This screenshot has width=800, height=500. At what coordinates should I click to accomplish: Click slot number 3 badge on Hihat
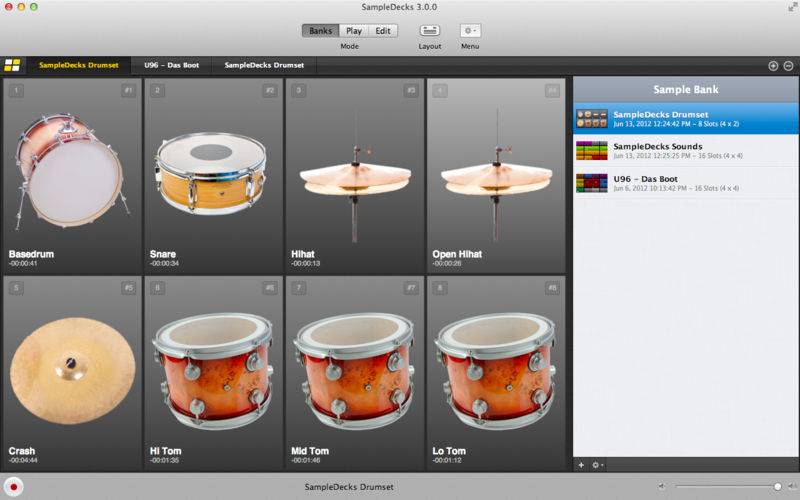[298, 91]
